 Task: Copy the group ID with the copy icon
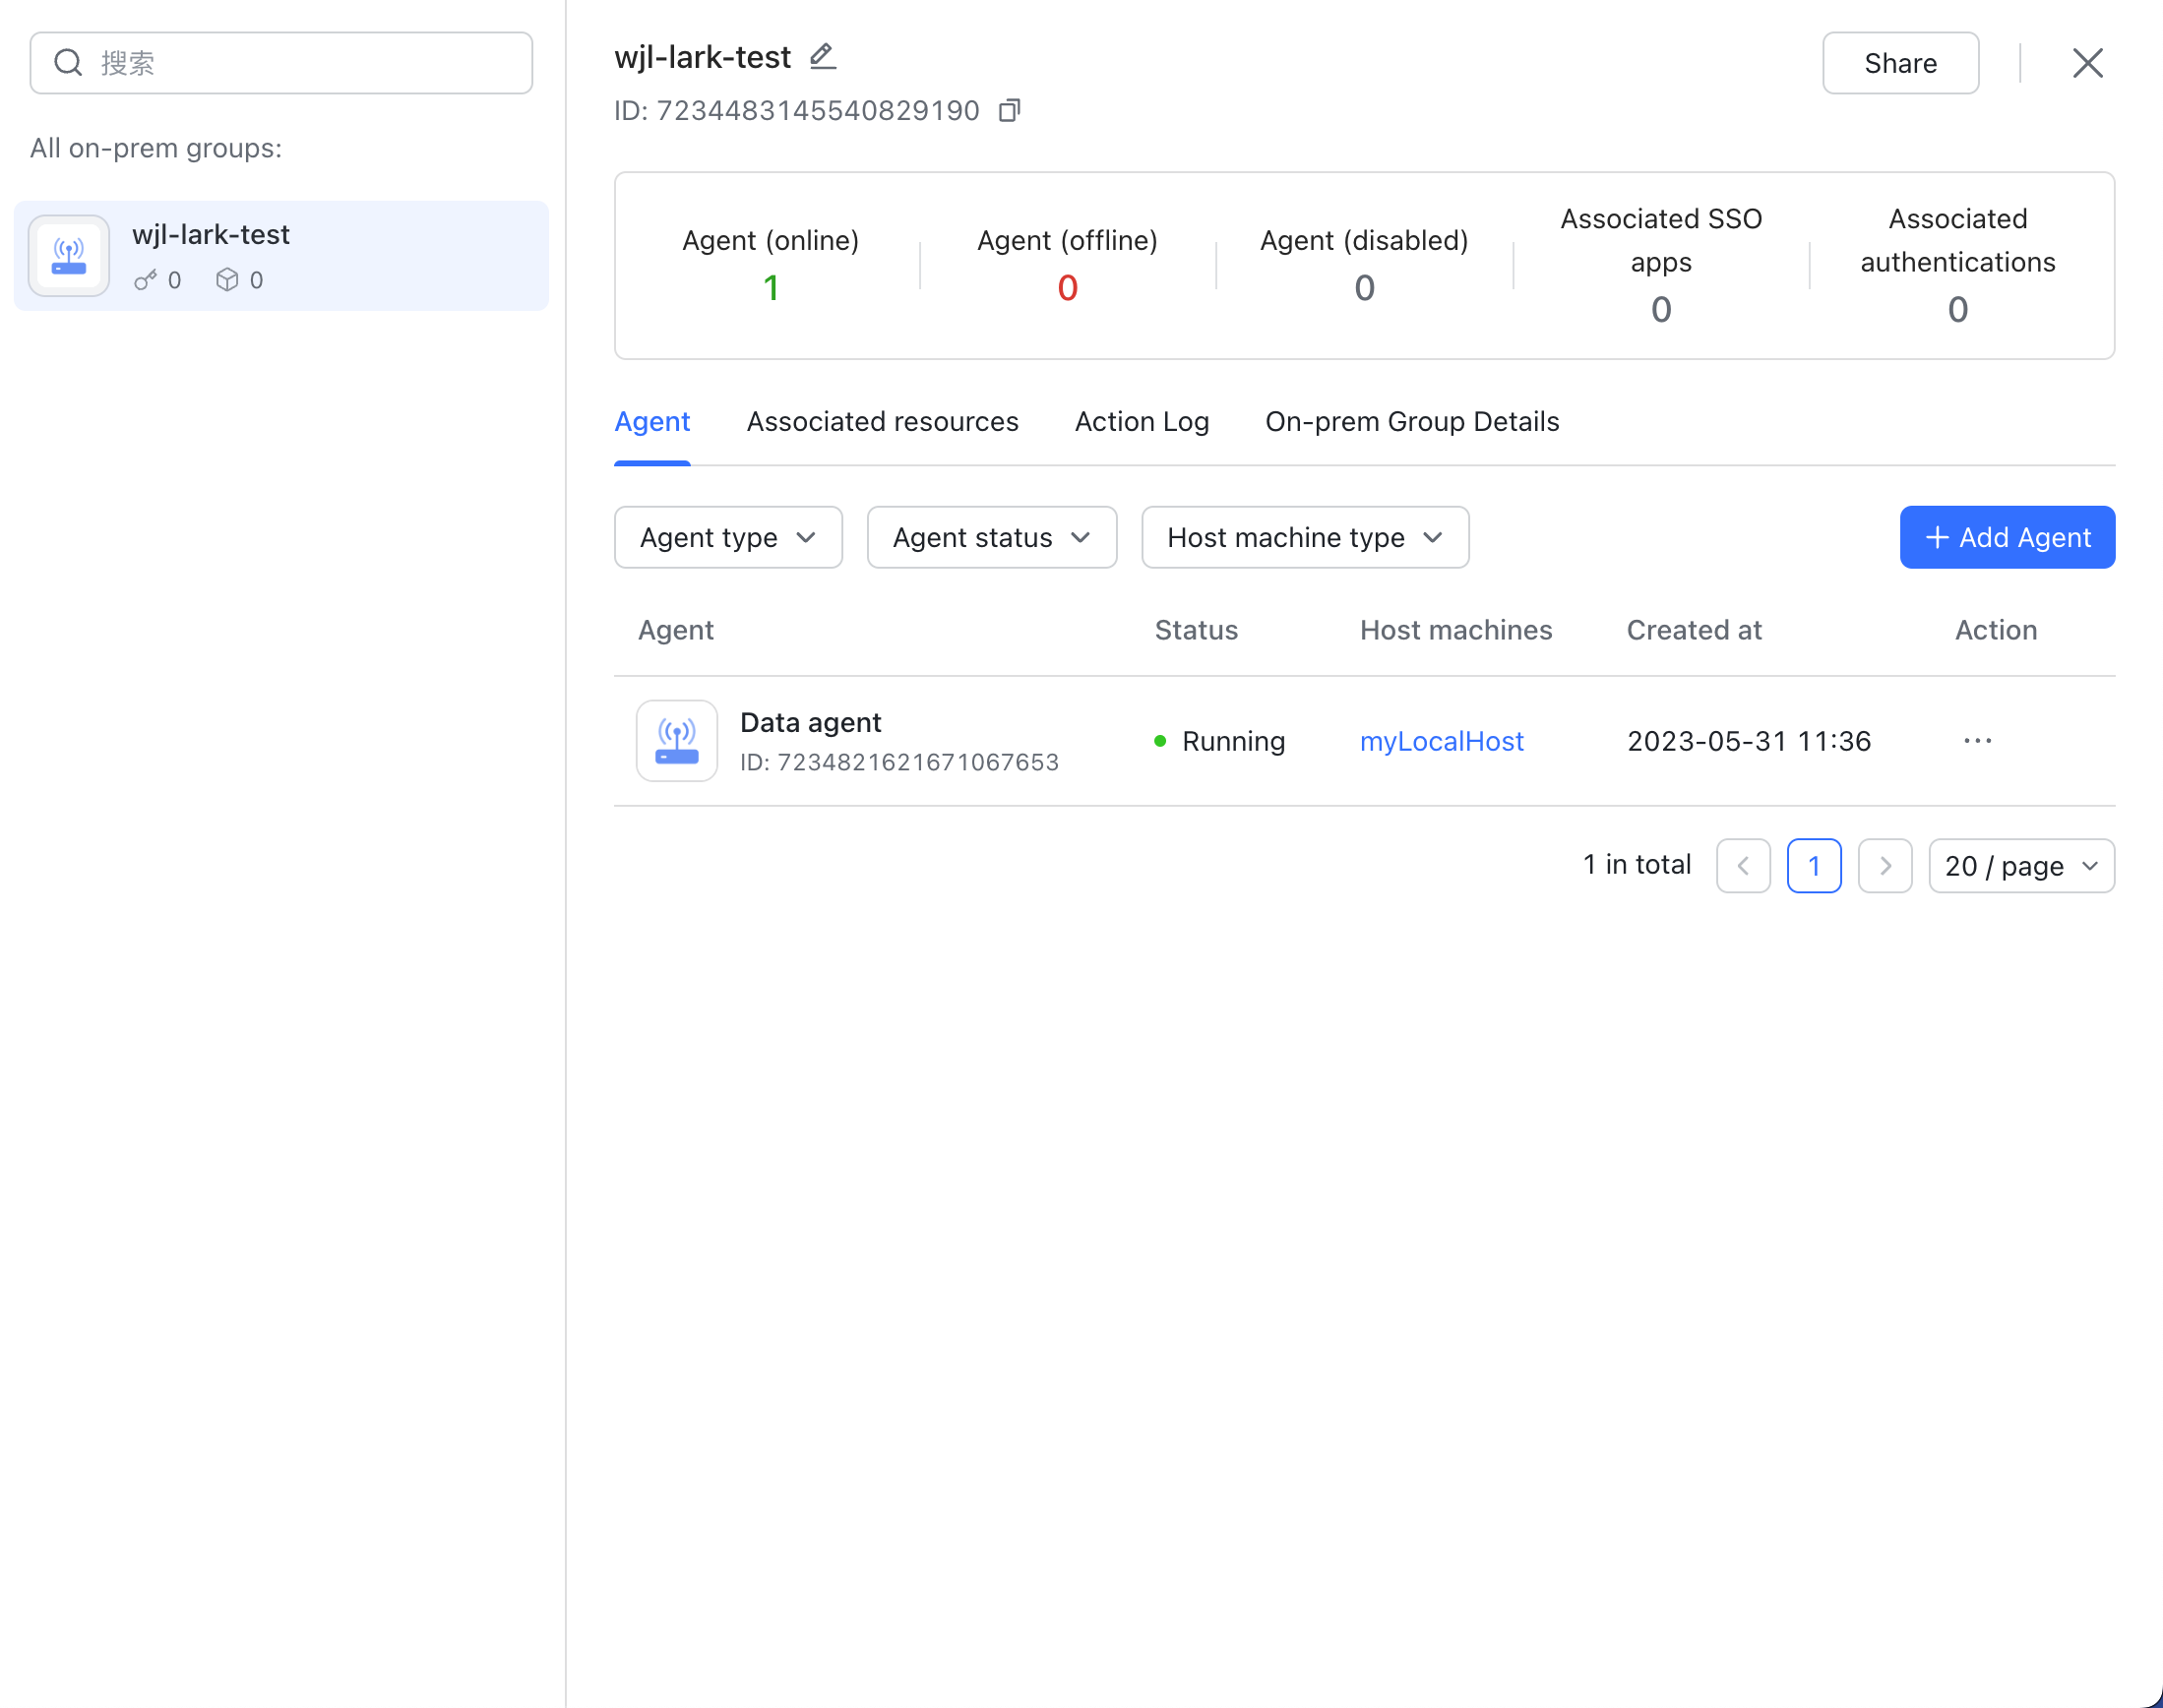click(x=1009, y=110)
